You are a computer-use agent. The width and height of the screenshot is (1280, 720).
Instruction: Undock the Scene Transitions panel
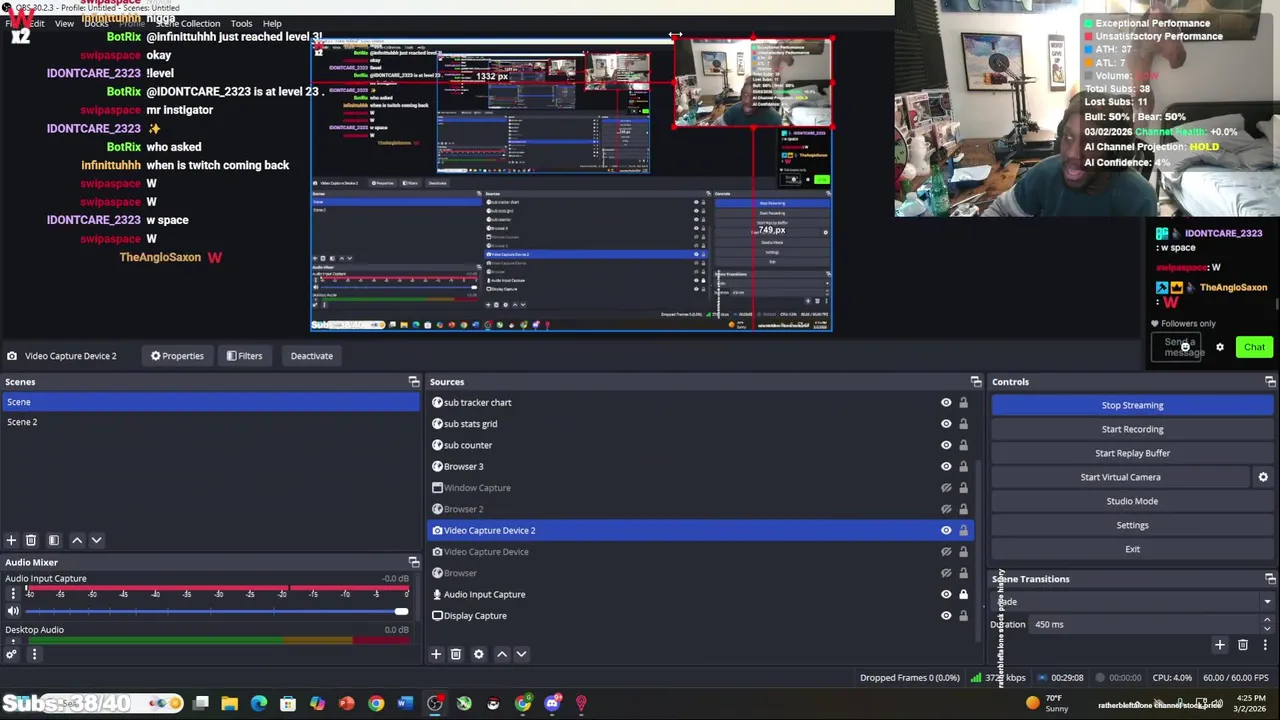click(x=1270, y=579)
